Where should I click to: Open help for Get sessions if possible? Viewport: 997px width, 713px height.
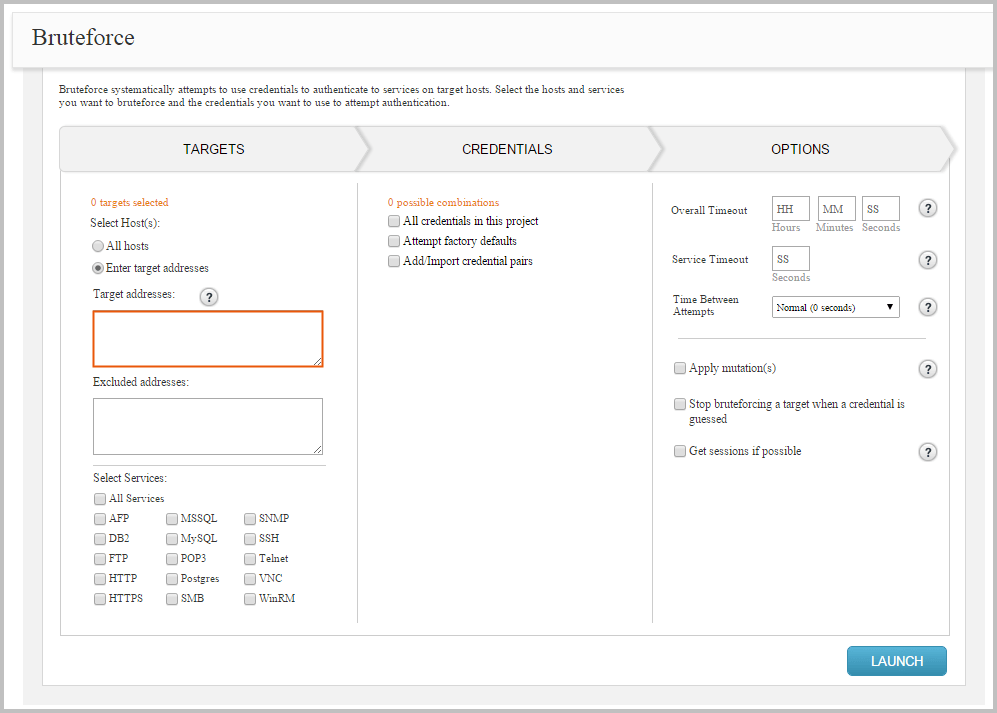click(928, 452)
